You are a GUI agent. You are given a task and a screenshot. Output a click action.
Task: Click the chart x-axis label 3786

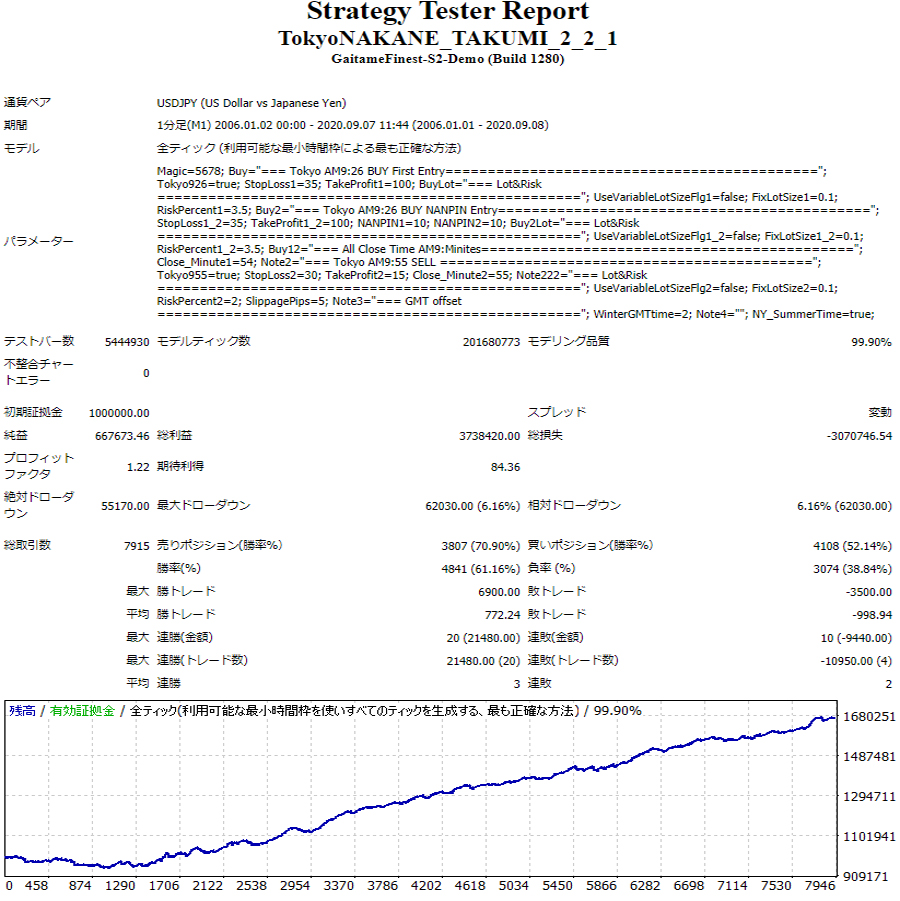coord(382,885)
